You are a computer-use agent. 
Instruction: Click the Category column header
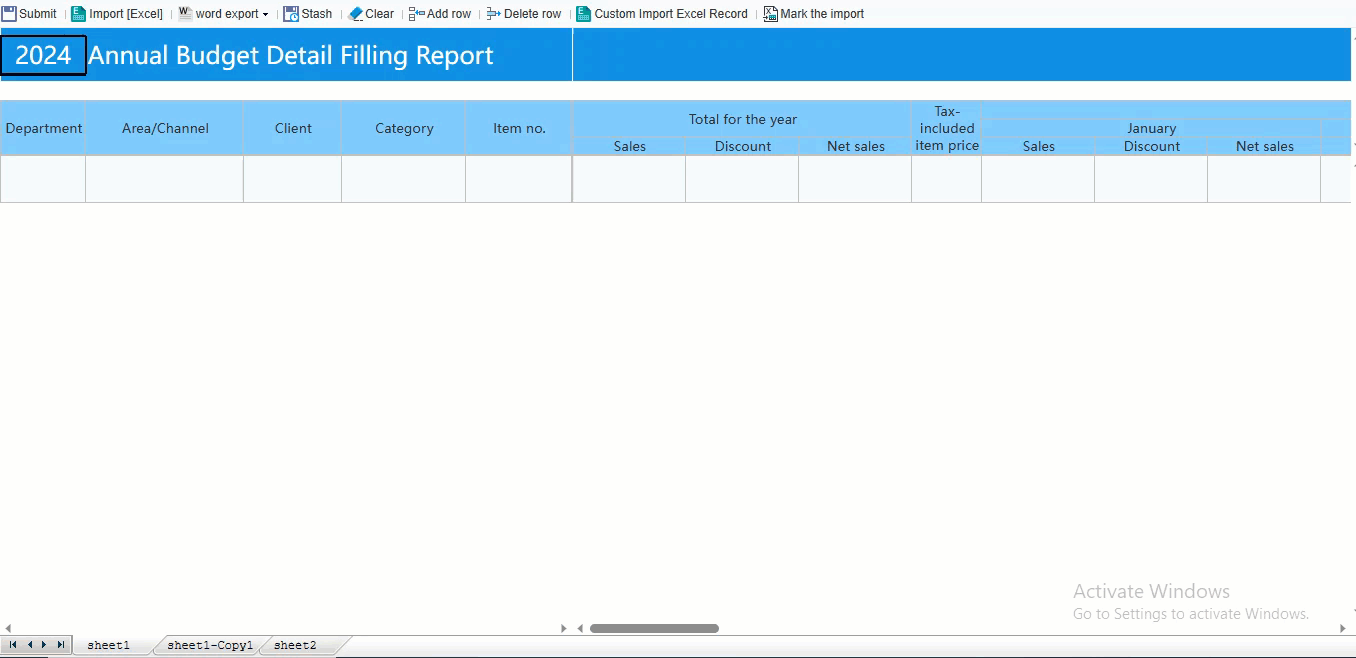[404, 128]
